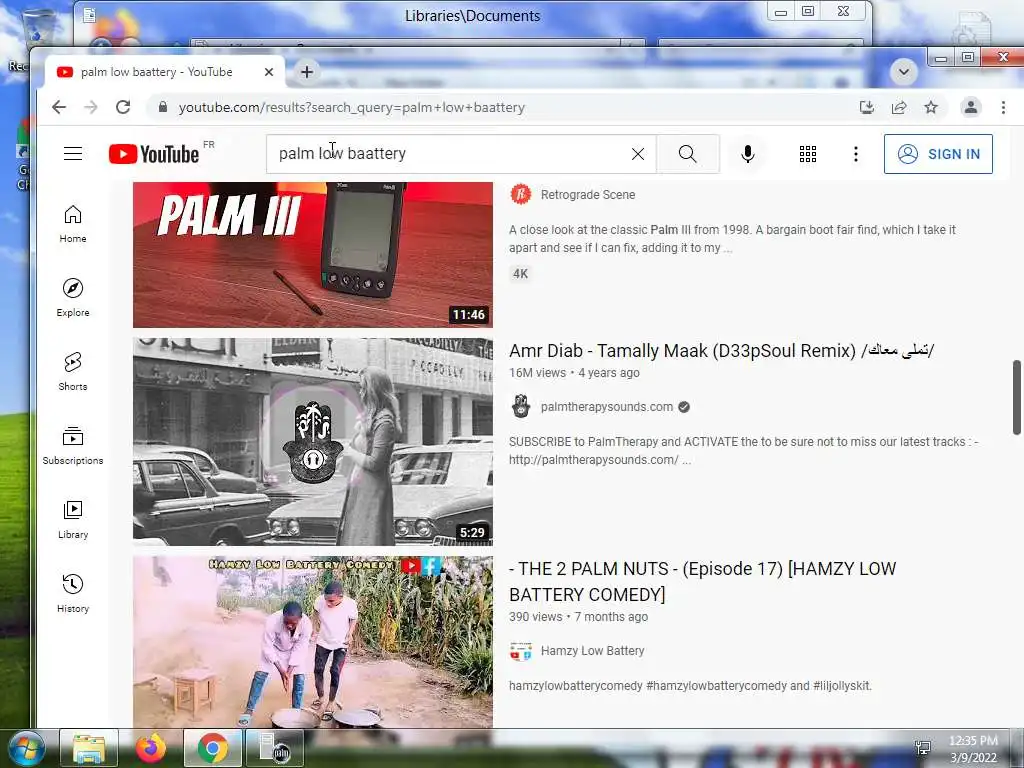Open Library in YouTube sidebar
Viewport: 1024px width, 768px height.
click(x=72, y=519)
